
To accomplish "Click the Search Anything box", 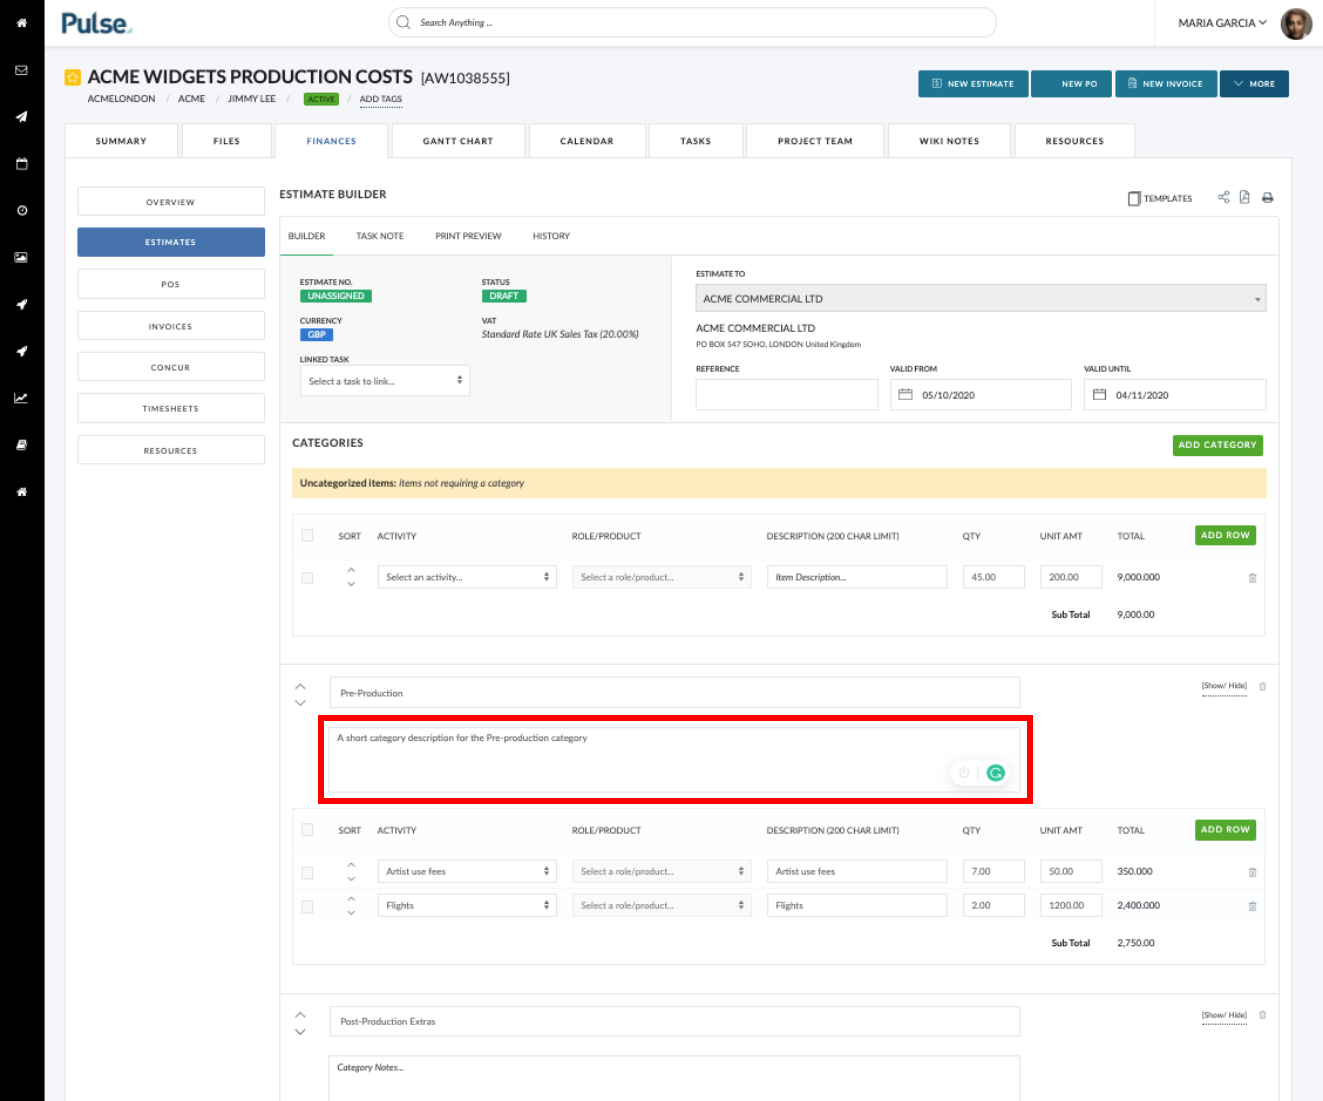I will [x=692, y=22].
